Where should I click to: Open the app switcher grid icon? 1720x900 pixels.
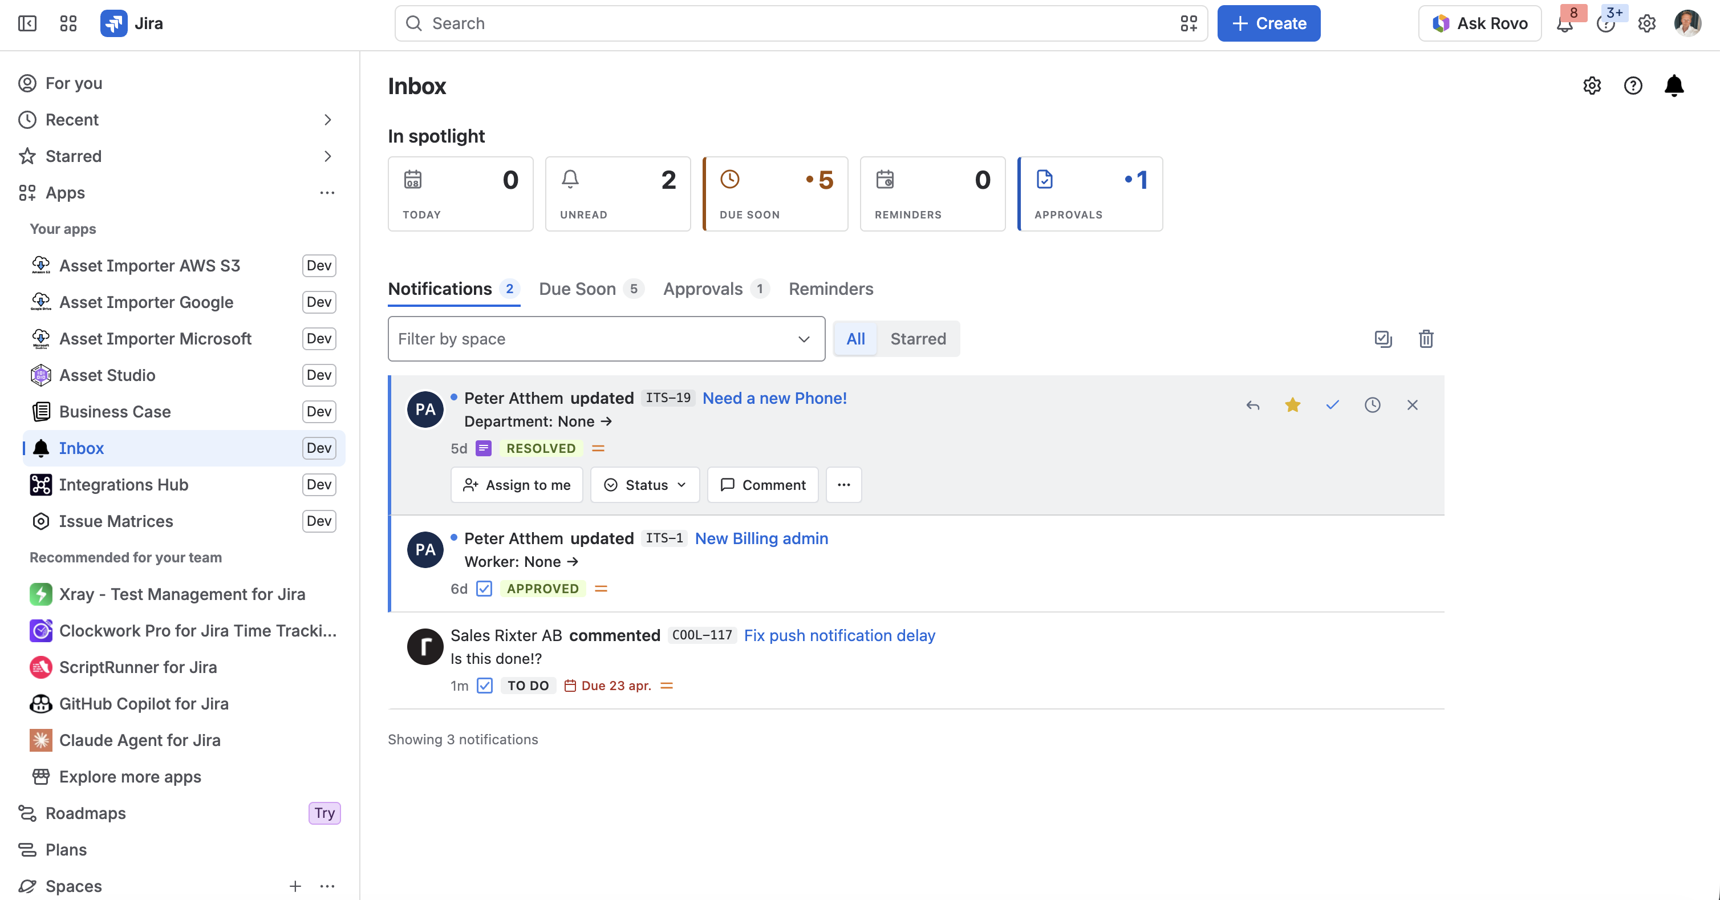pyautogui.click(x=68, y=23)
